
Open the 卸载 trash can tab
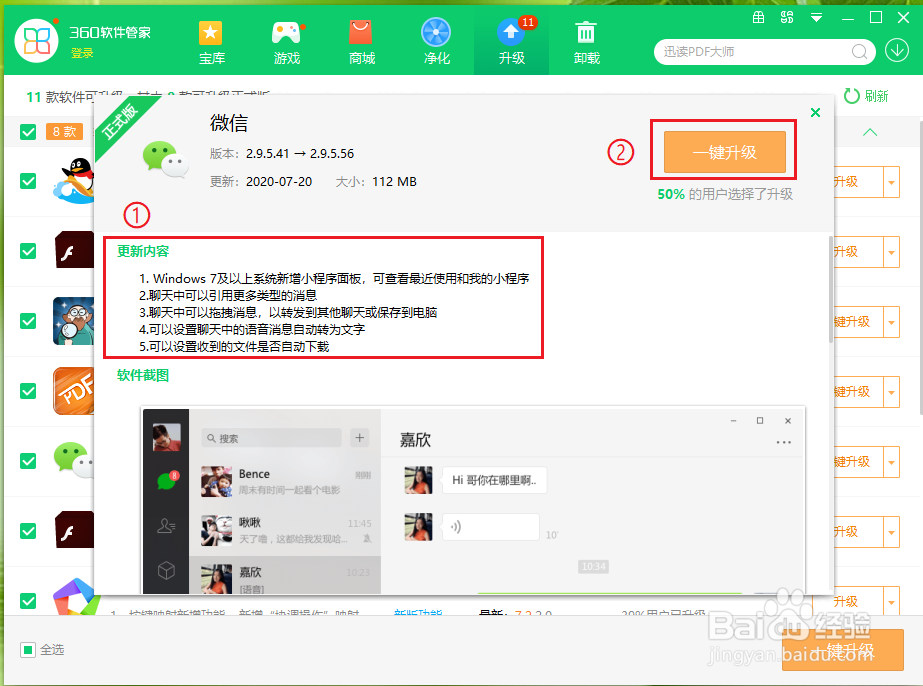tap(586, 42)
